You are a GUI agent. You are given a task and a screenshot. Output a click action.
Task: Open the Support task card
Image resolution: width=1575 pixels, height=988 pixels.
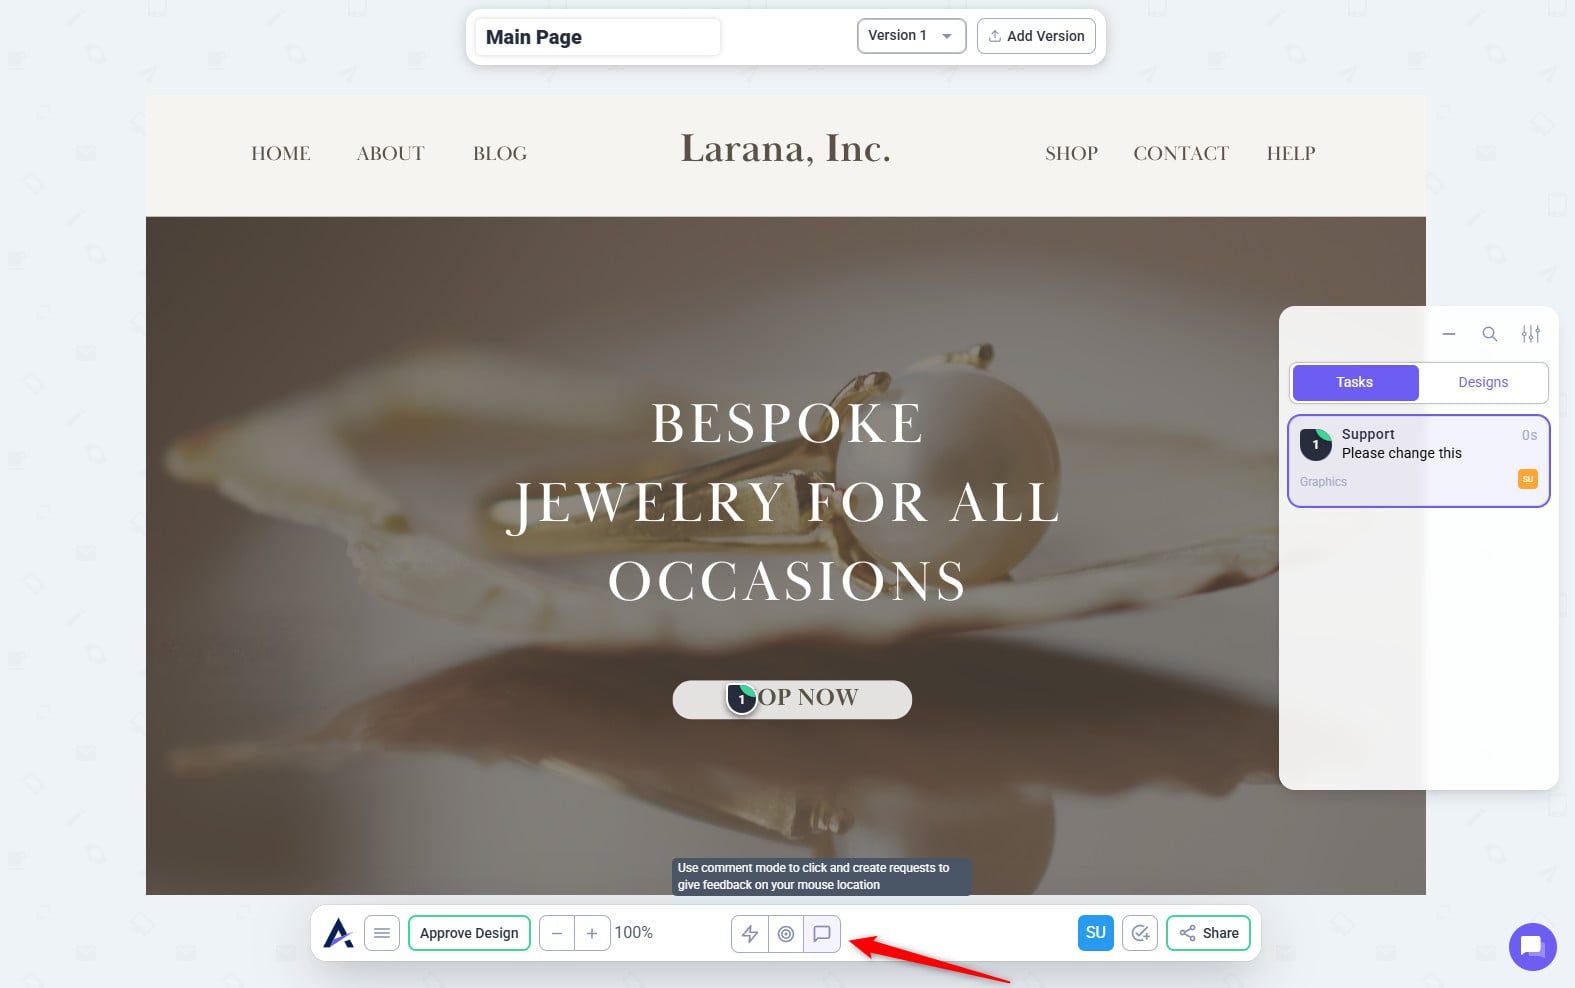pyautogui.click(x=1418, y=461)
